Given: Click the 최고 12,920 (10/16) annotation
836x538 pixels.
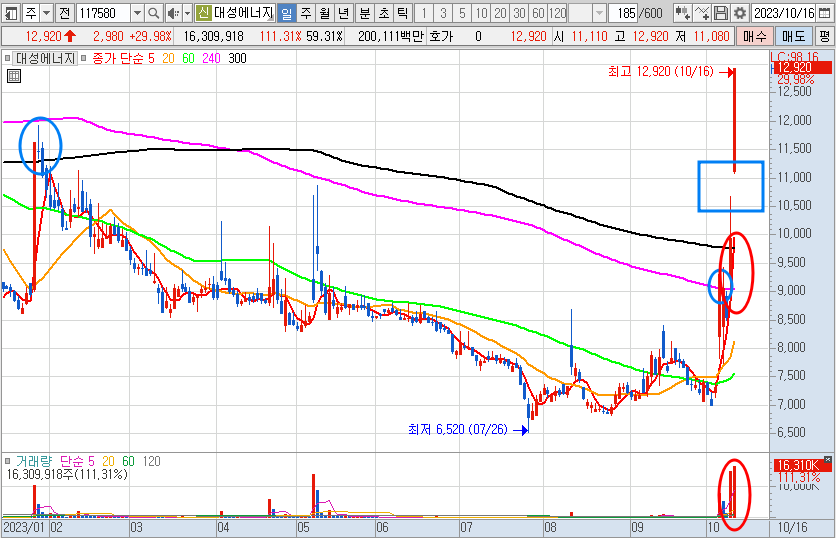Looking at the screenshot, I should pyautogui.click(x=661, y=71).
